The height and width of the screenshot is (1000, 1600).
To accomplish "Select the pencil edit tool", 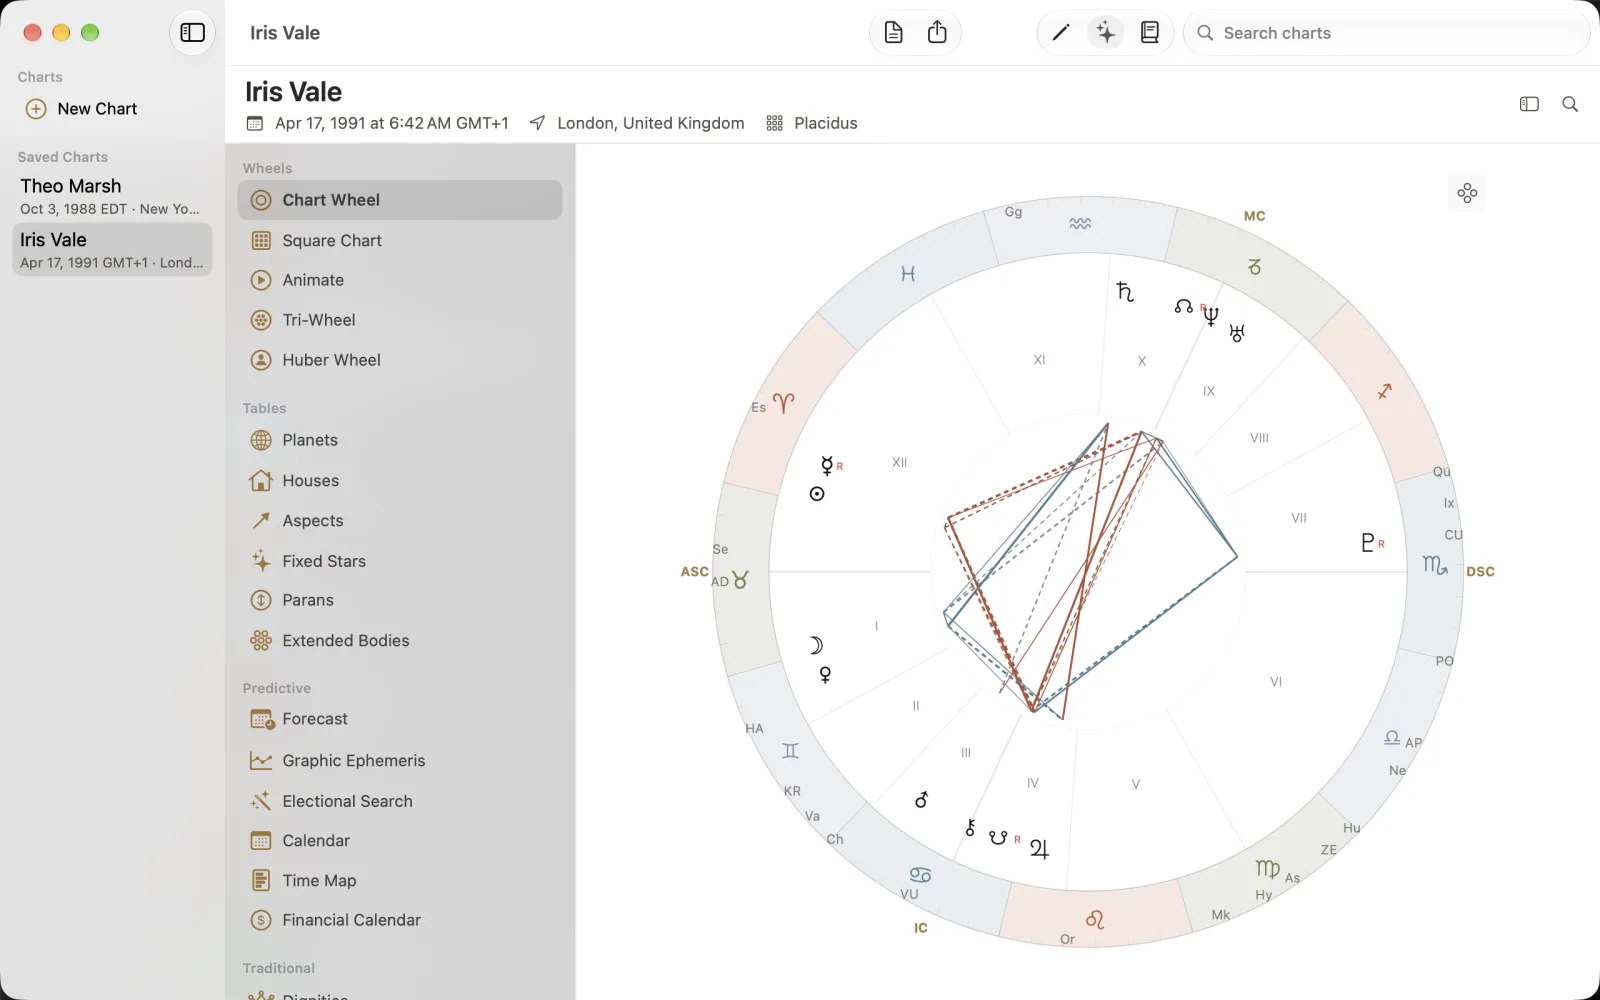I will [x=1061, y=33].
